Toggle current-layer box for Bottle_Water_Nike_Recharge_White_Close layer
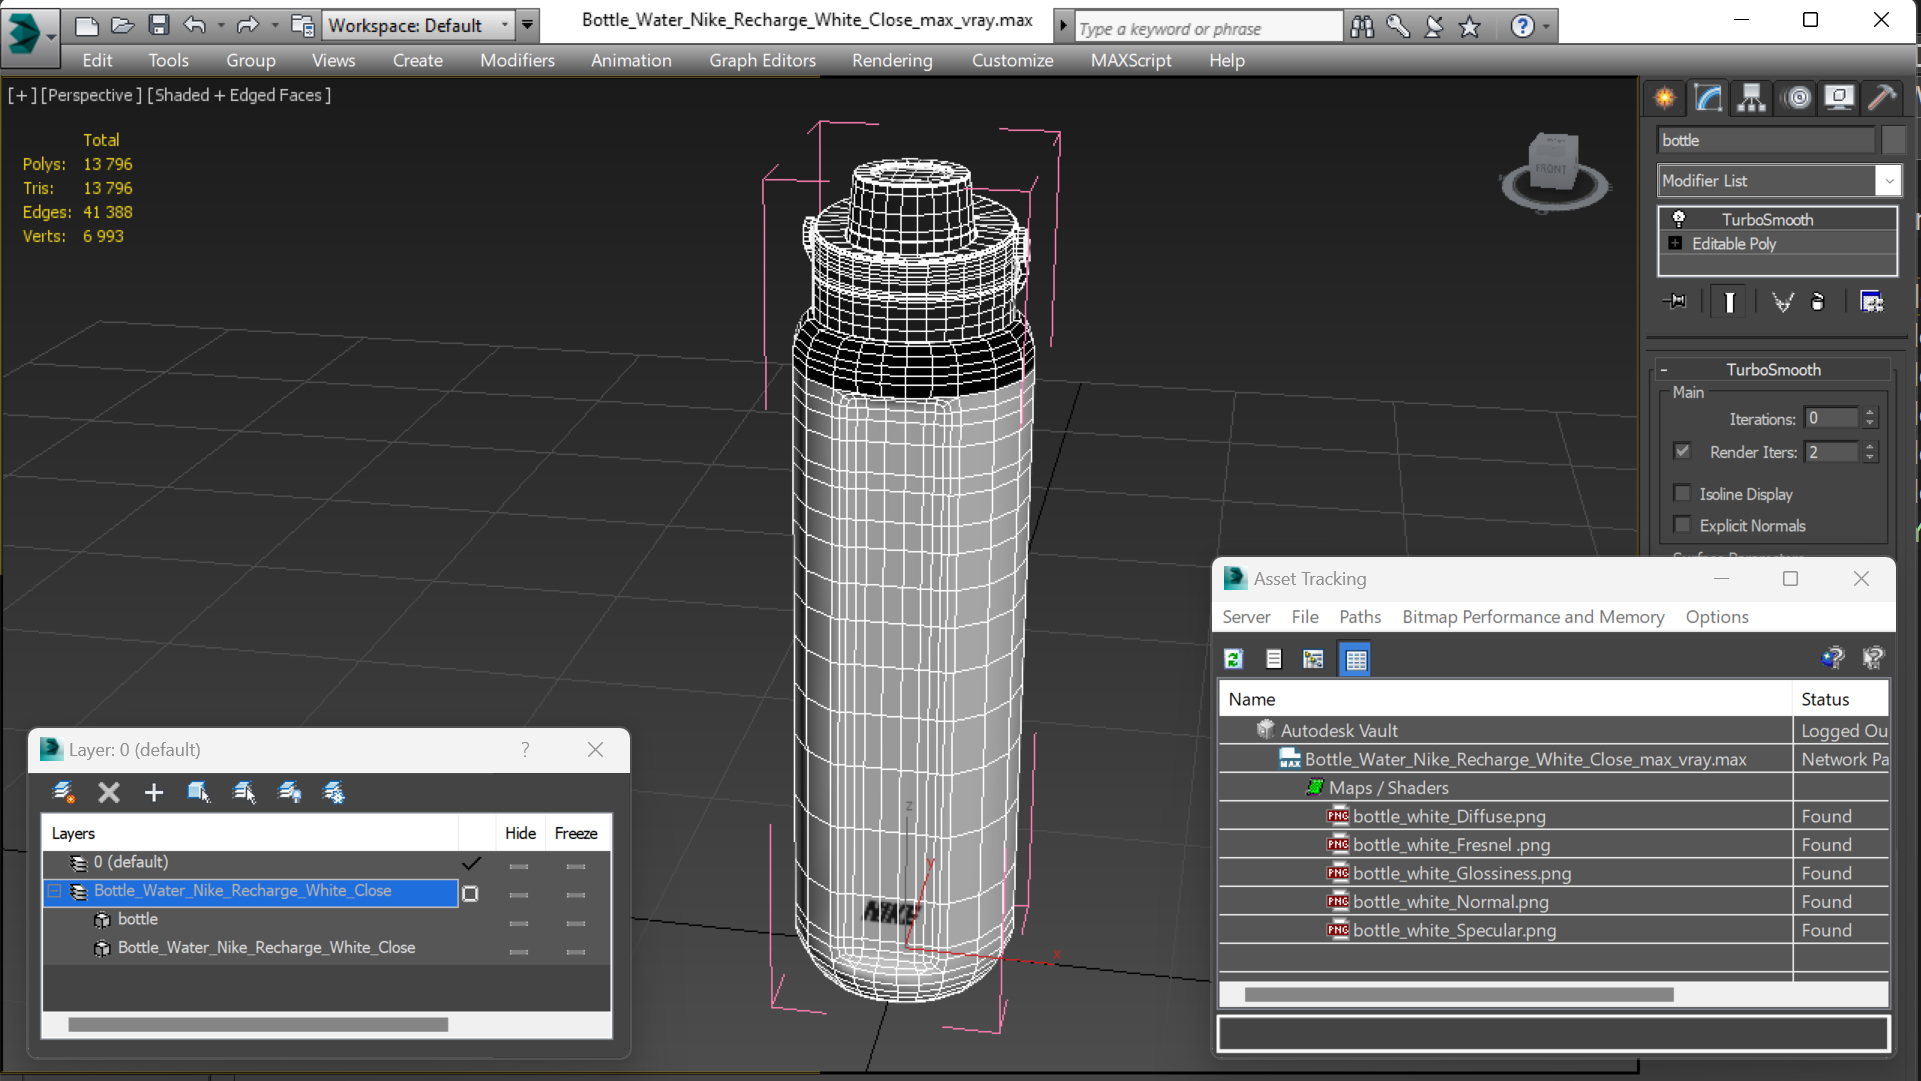The width and height of the screenshot is (1921, 1081). point(470,893)
